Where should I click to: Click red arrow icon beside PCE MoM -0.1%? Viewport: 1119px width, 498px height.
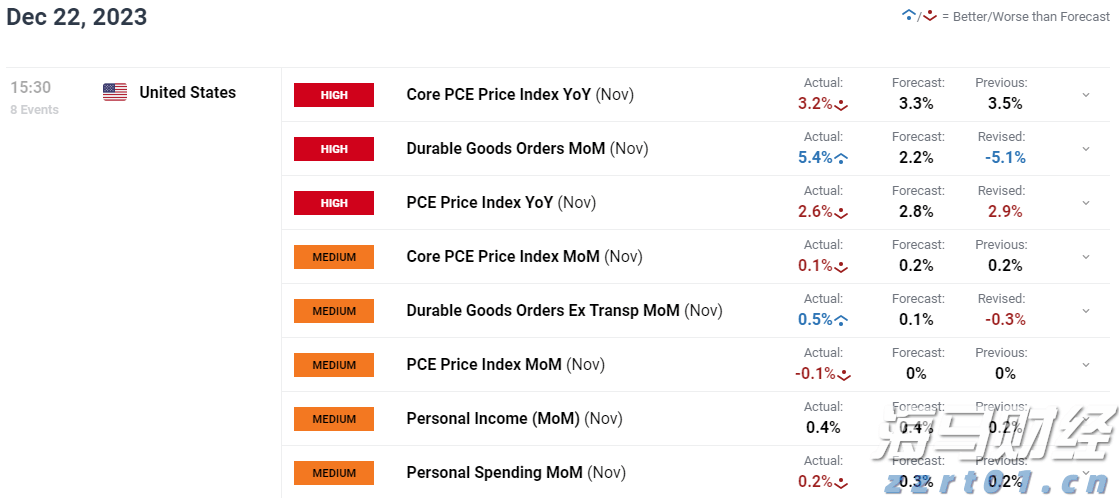click(844, 375)
